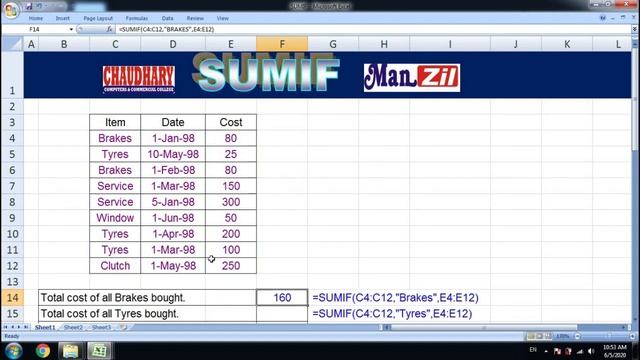Click horizontal scrollbar thumb
This screenshot has width=640, height=360.
pos(484,327)
